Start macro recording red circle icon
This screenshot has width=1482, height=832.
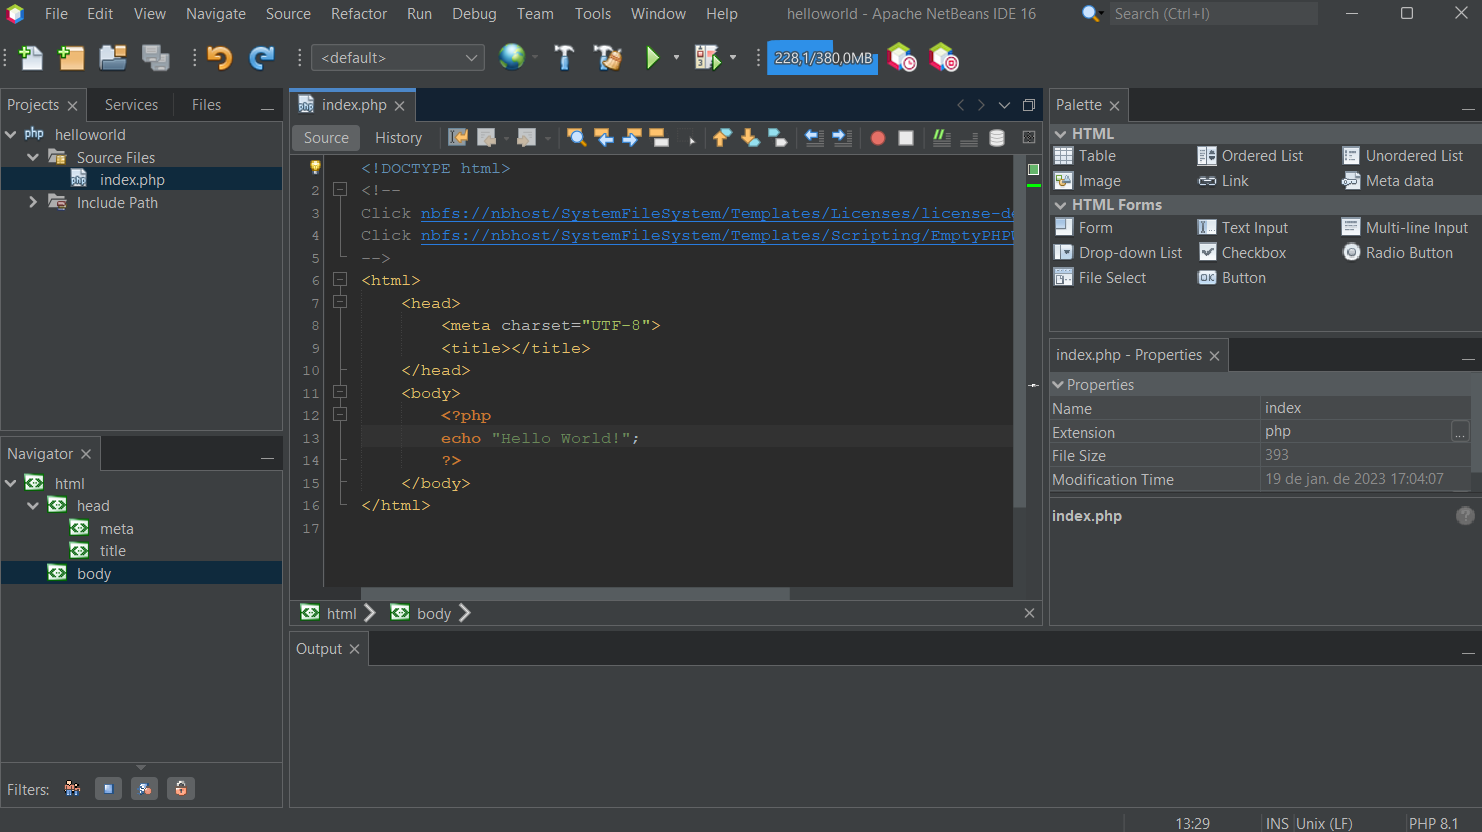click(x=878, y=138)
